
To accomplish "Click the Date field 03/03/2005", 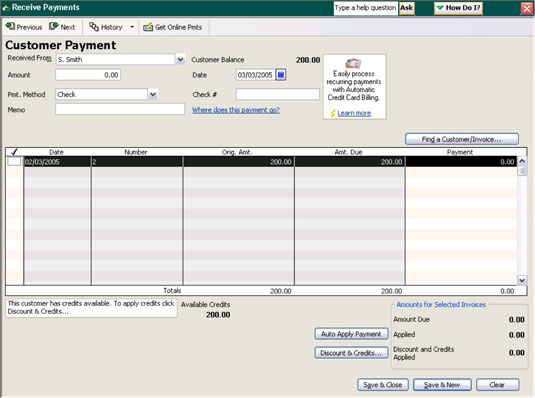I will point(255,75).
